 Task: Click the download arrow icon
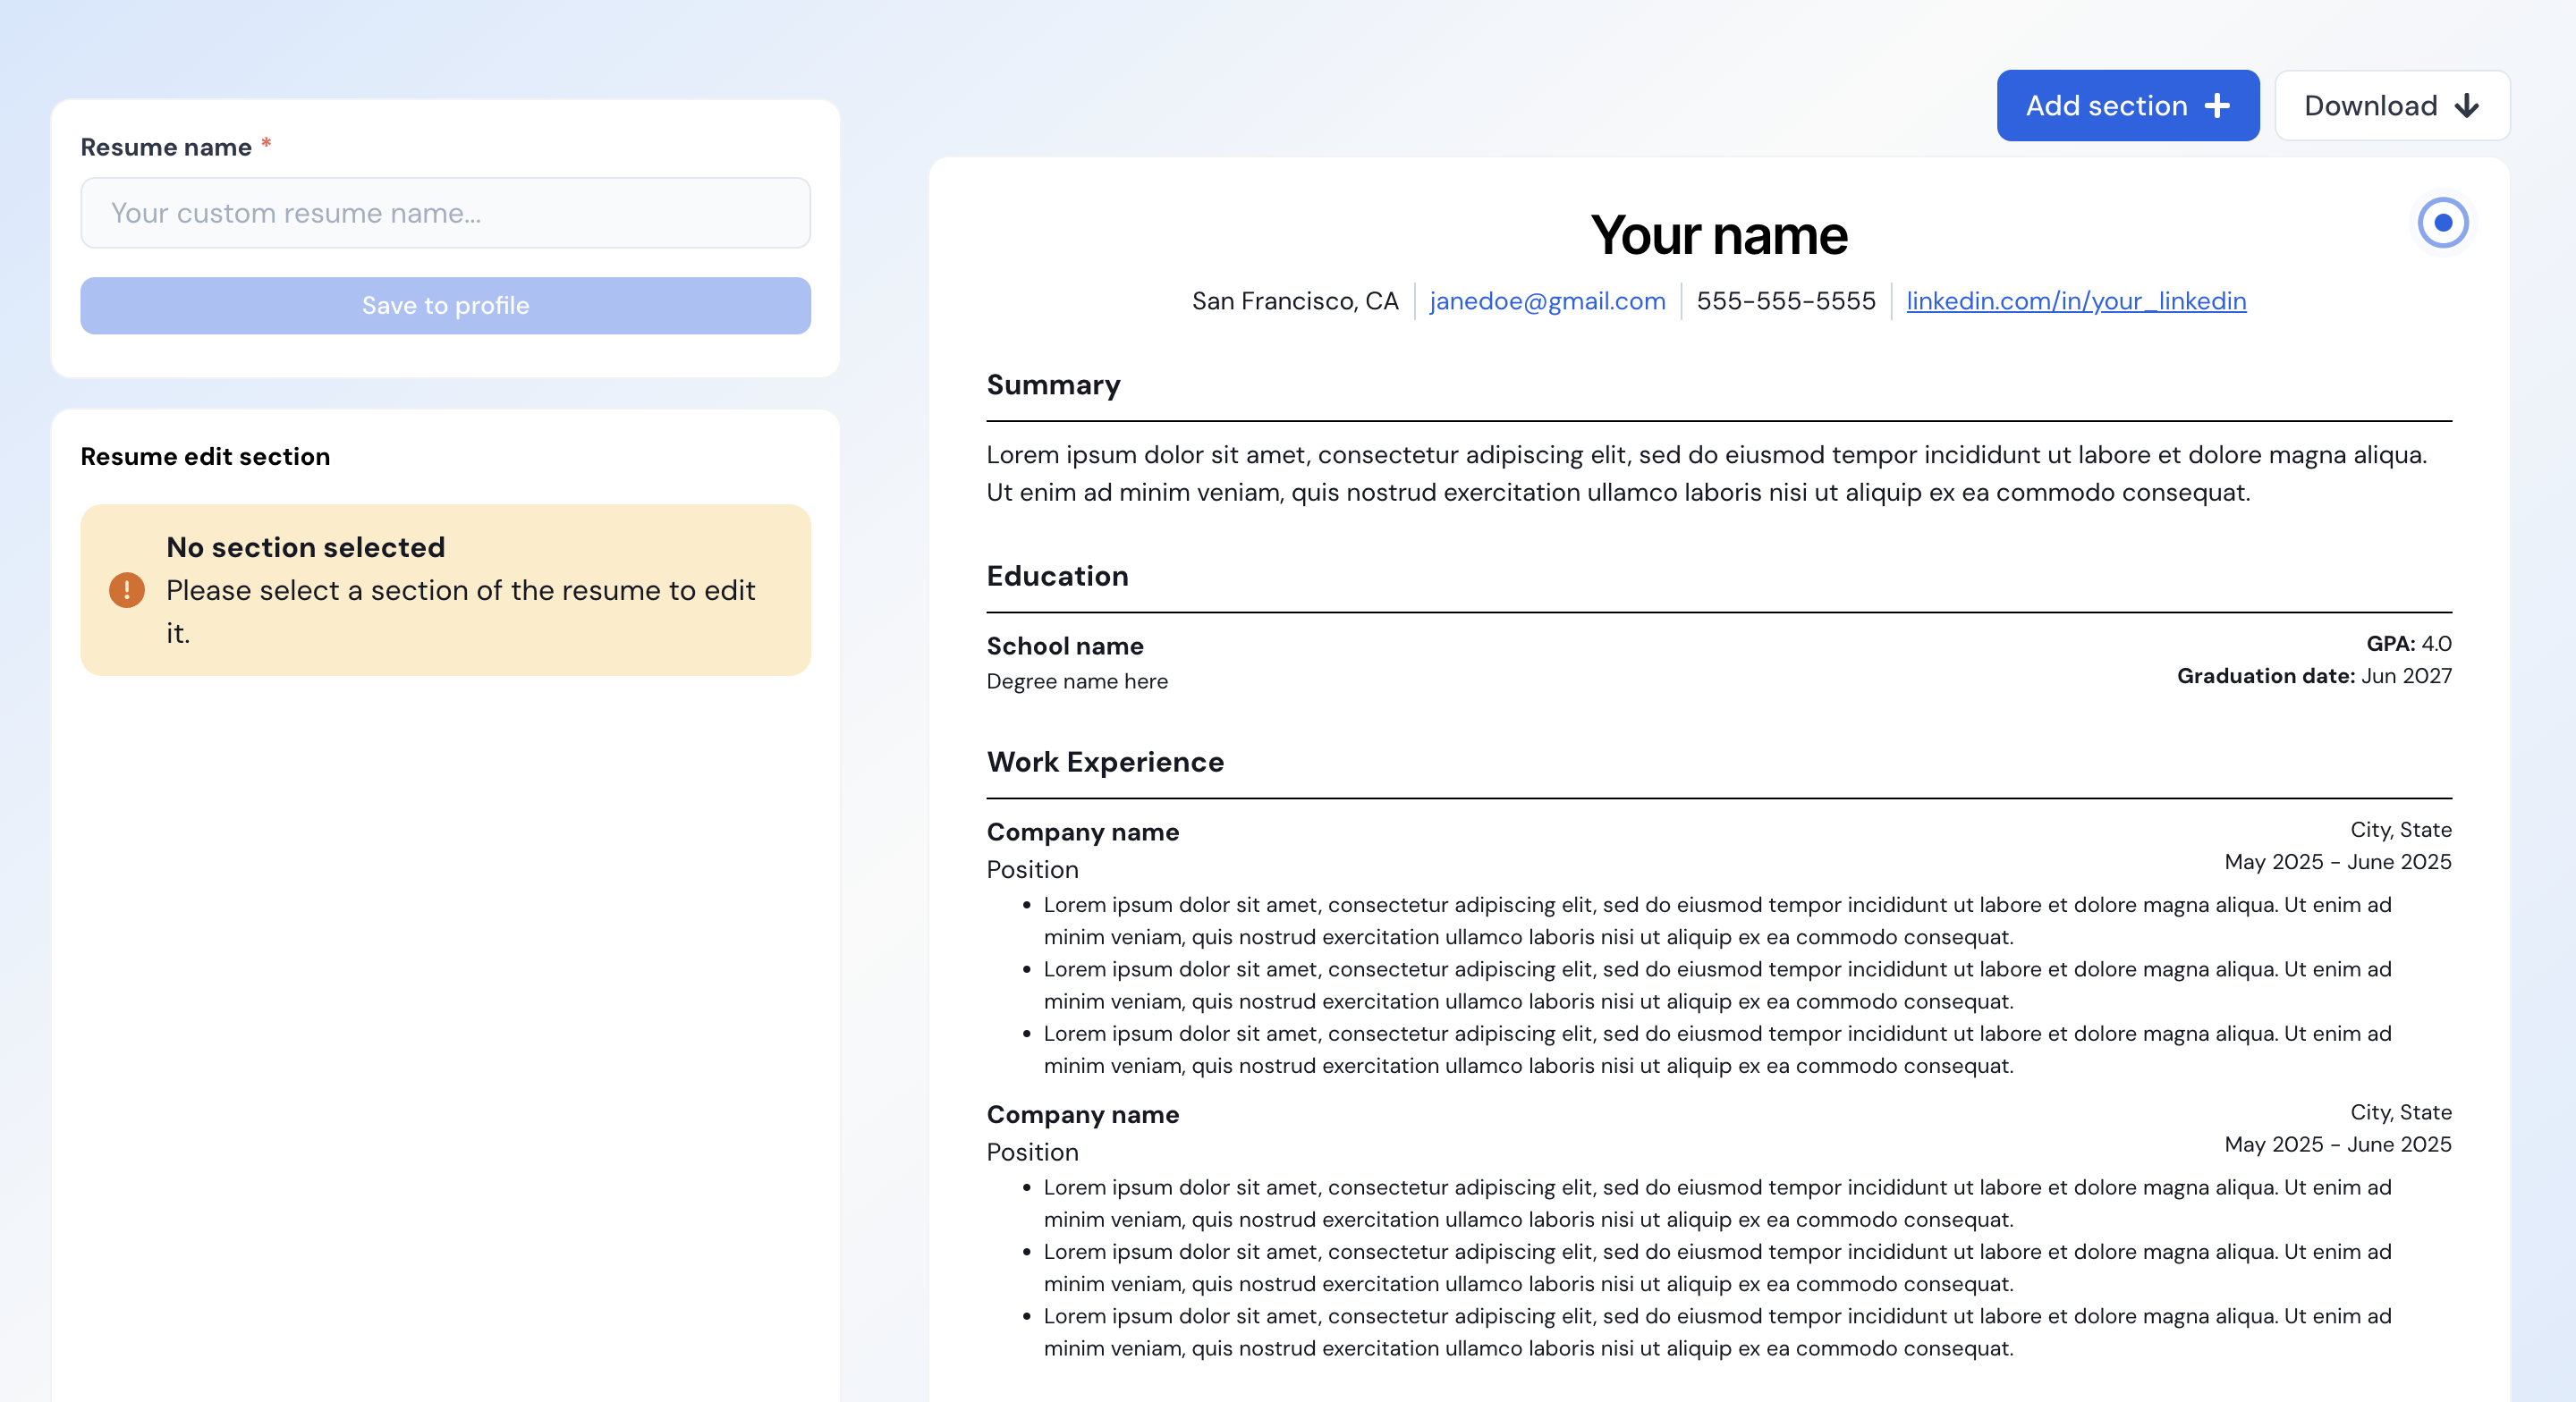click(2467, 106)
